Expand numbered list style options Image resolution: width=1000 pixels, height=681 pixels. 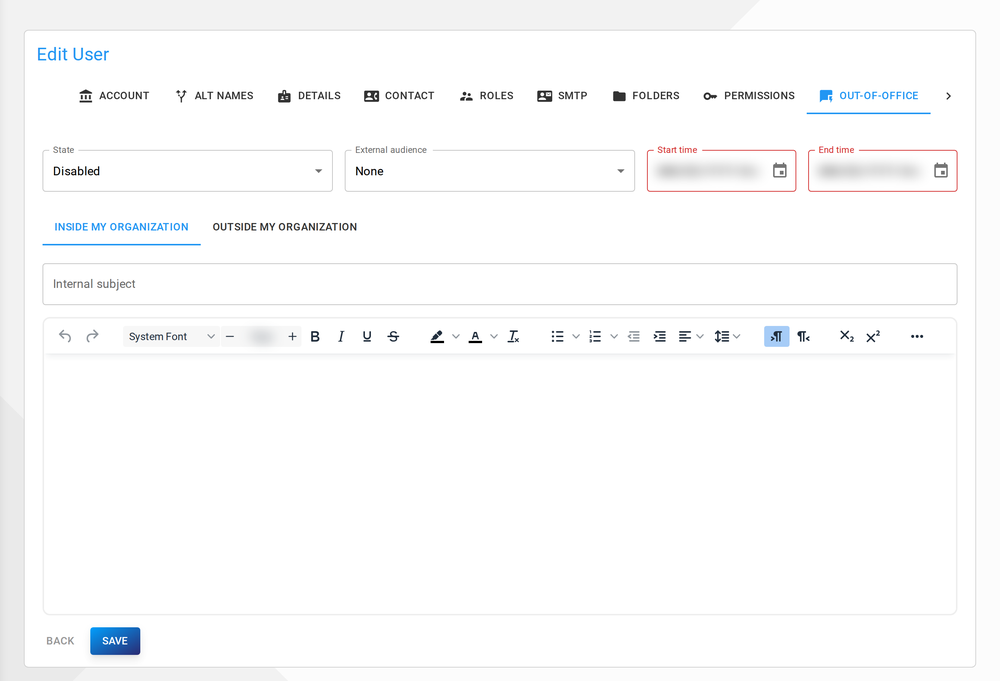[x=614, y=336]
